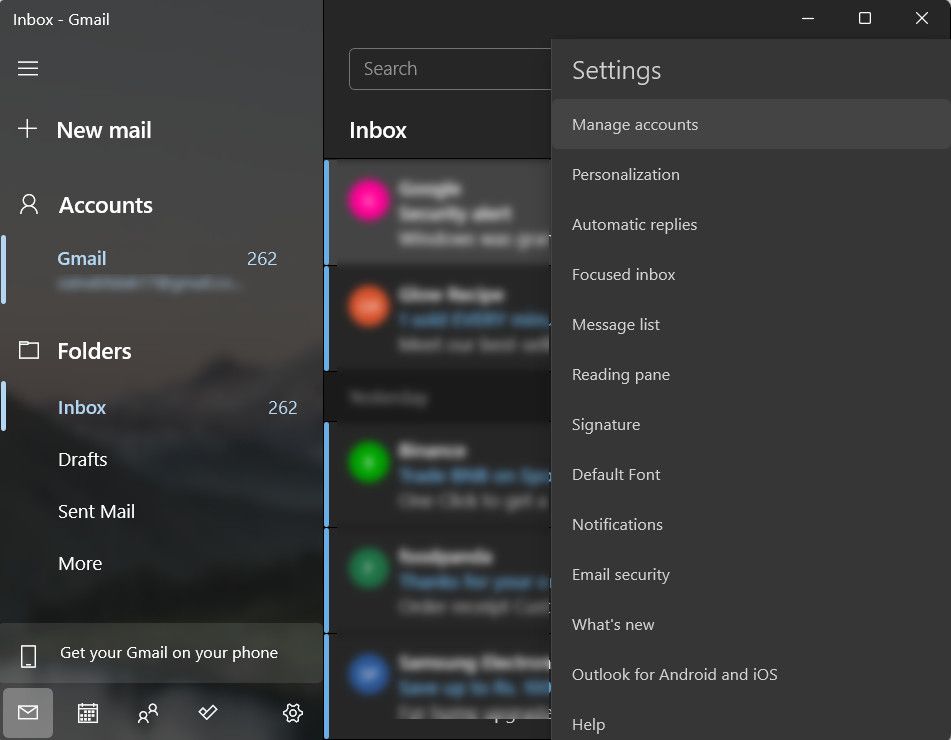Viewport: 951px width, 740px height.
Task: Open Default Font settings
Action: point(751,474)
